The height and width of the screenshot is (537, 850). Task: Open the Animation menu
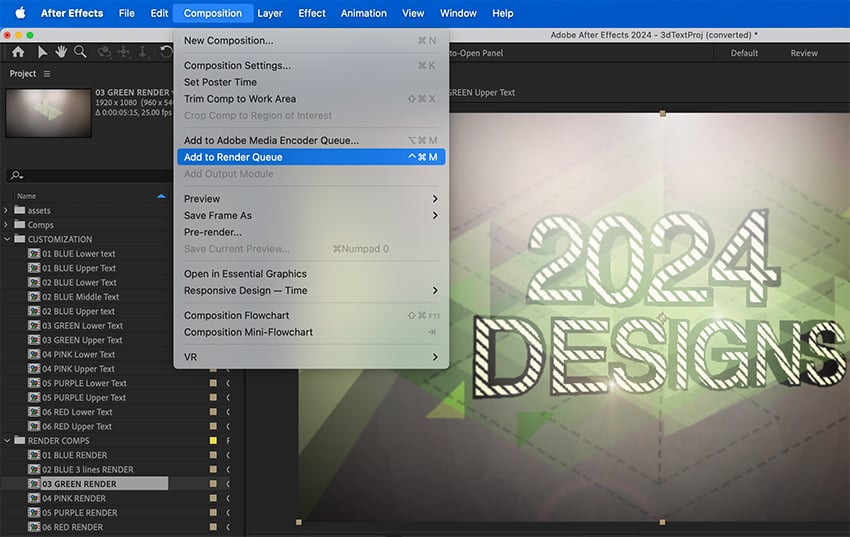click(x=364, y=13)
